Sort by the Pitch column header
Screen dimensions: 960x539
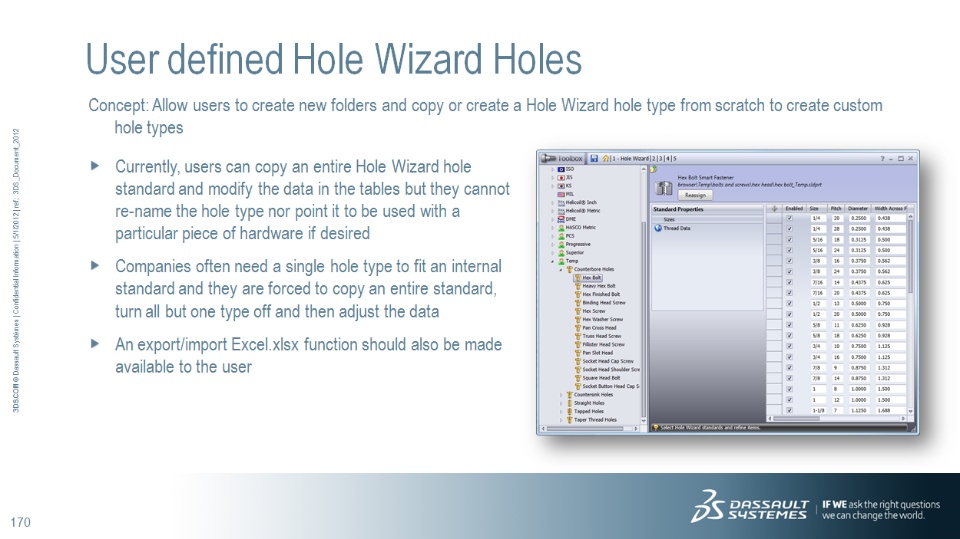(836, 209)
